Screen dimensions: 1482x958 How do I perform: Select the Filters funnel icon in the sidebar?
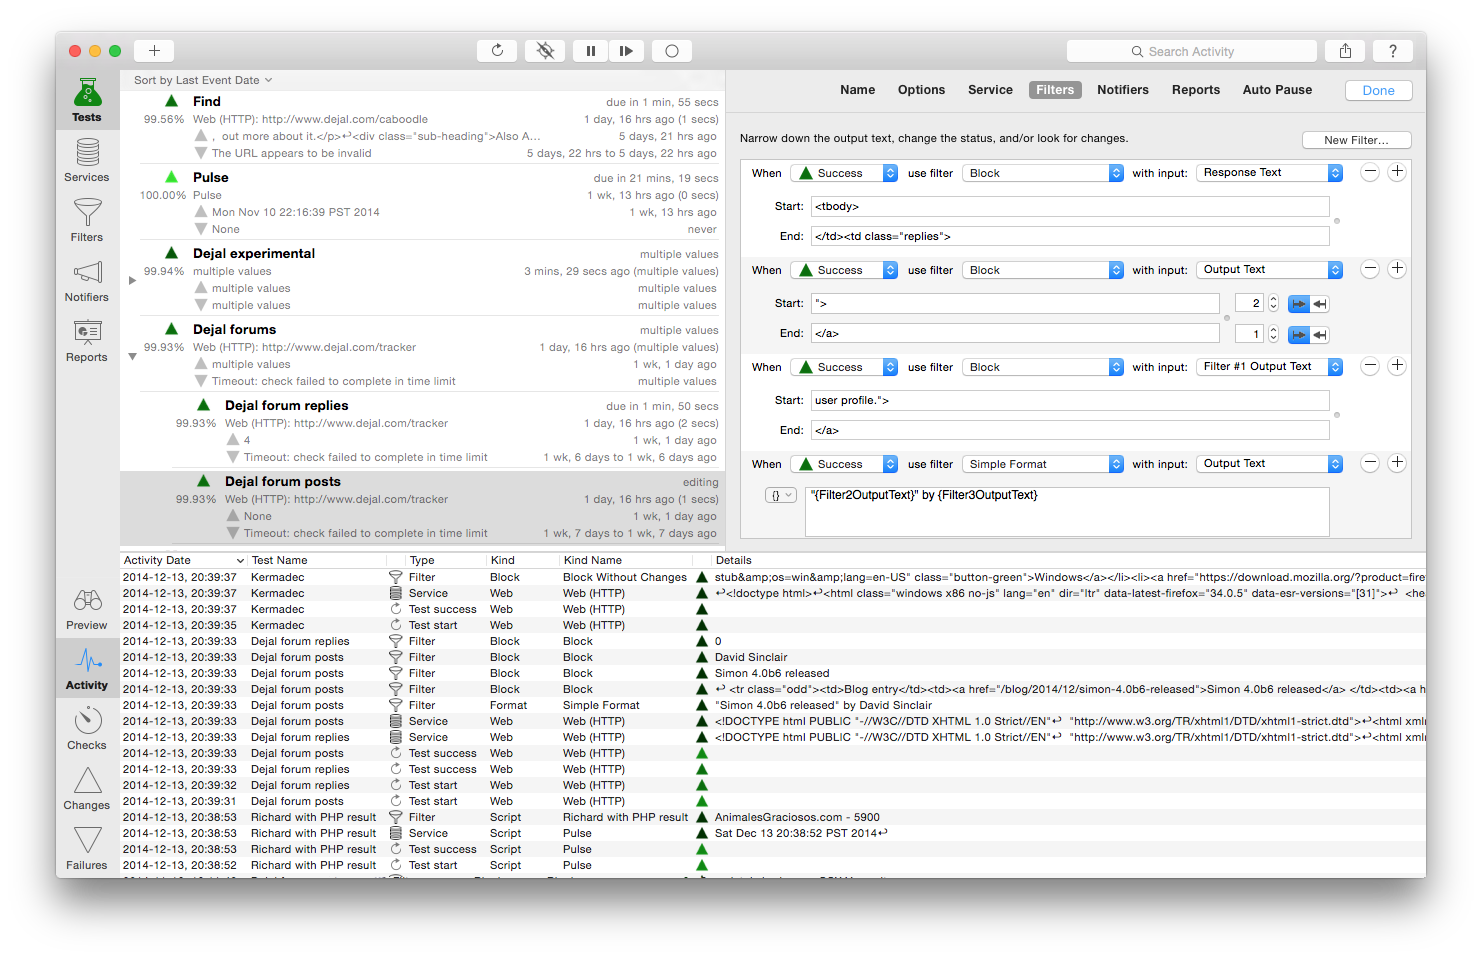(87, 220)
